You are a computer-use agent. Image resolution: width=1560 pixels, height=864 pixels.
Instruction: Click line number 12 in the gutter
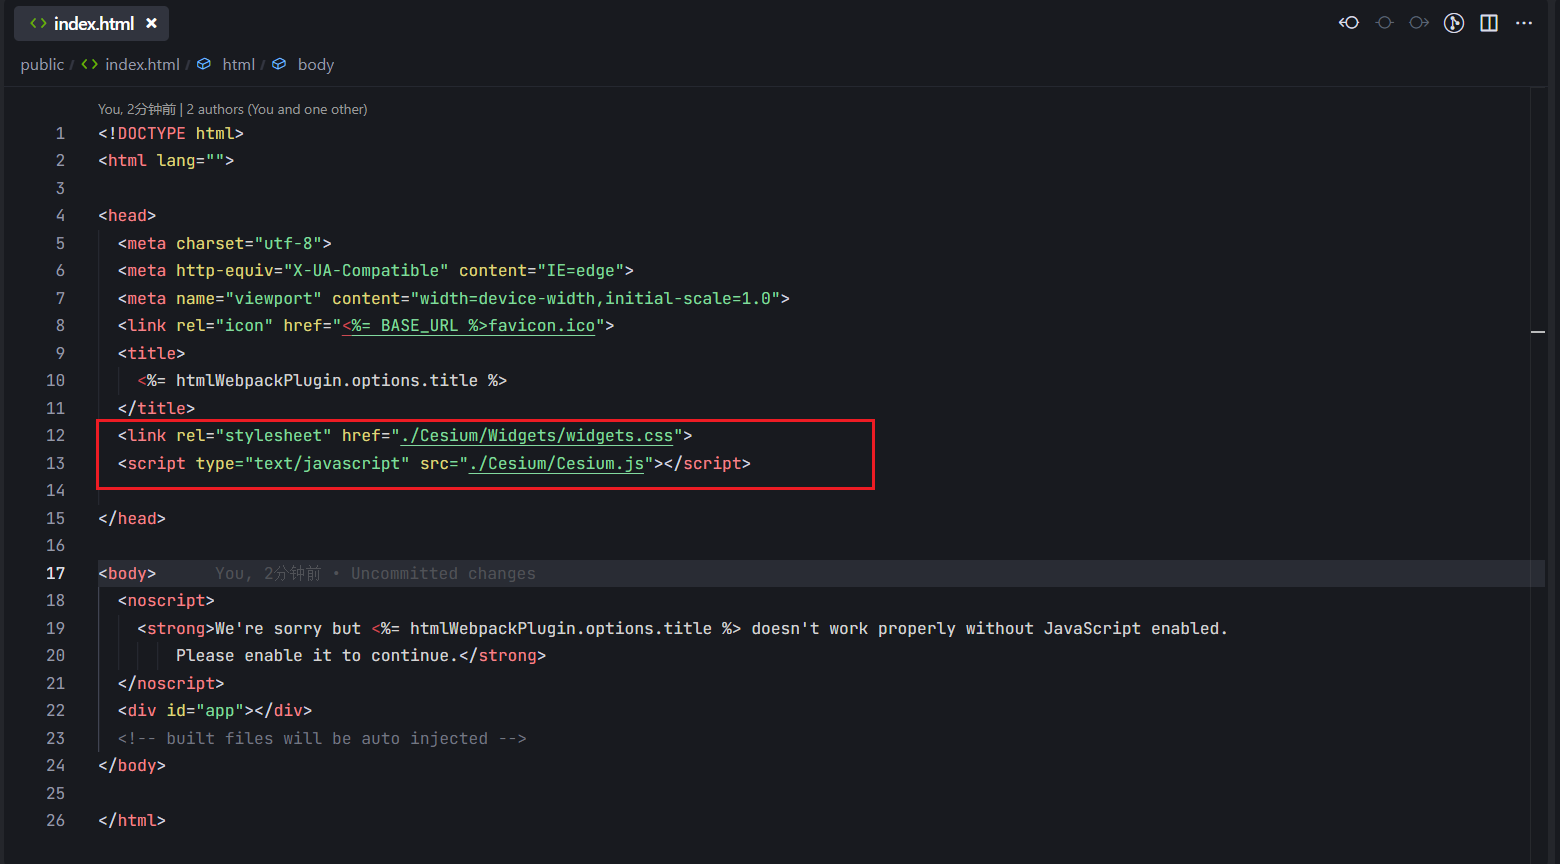point(55,436)
